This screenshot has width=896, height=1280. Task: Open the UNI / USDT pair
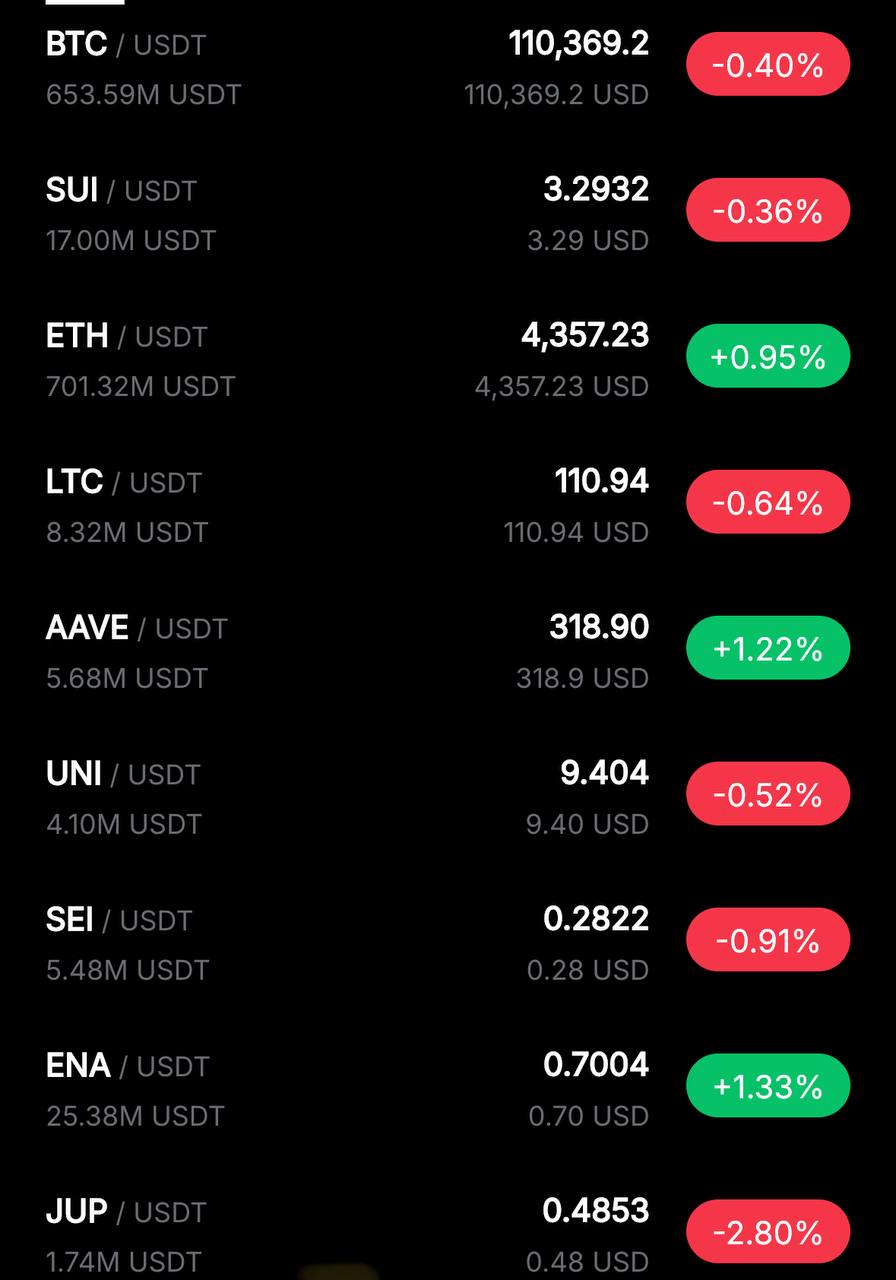pos(448,798)
